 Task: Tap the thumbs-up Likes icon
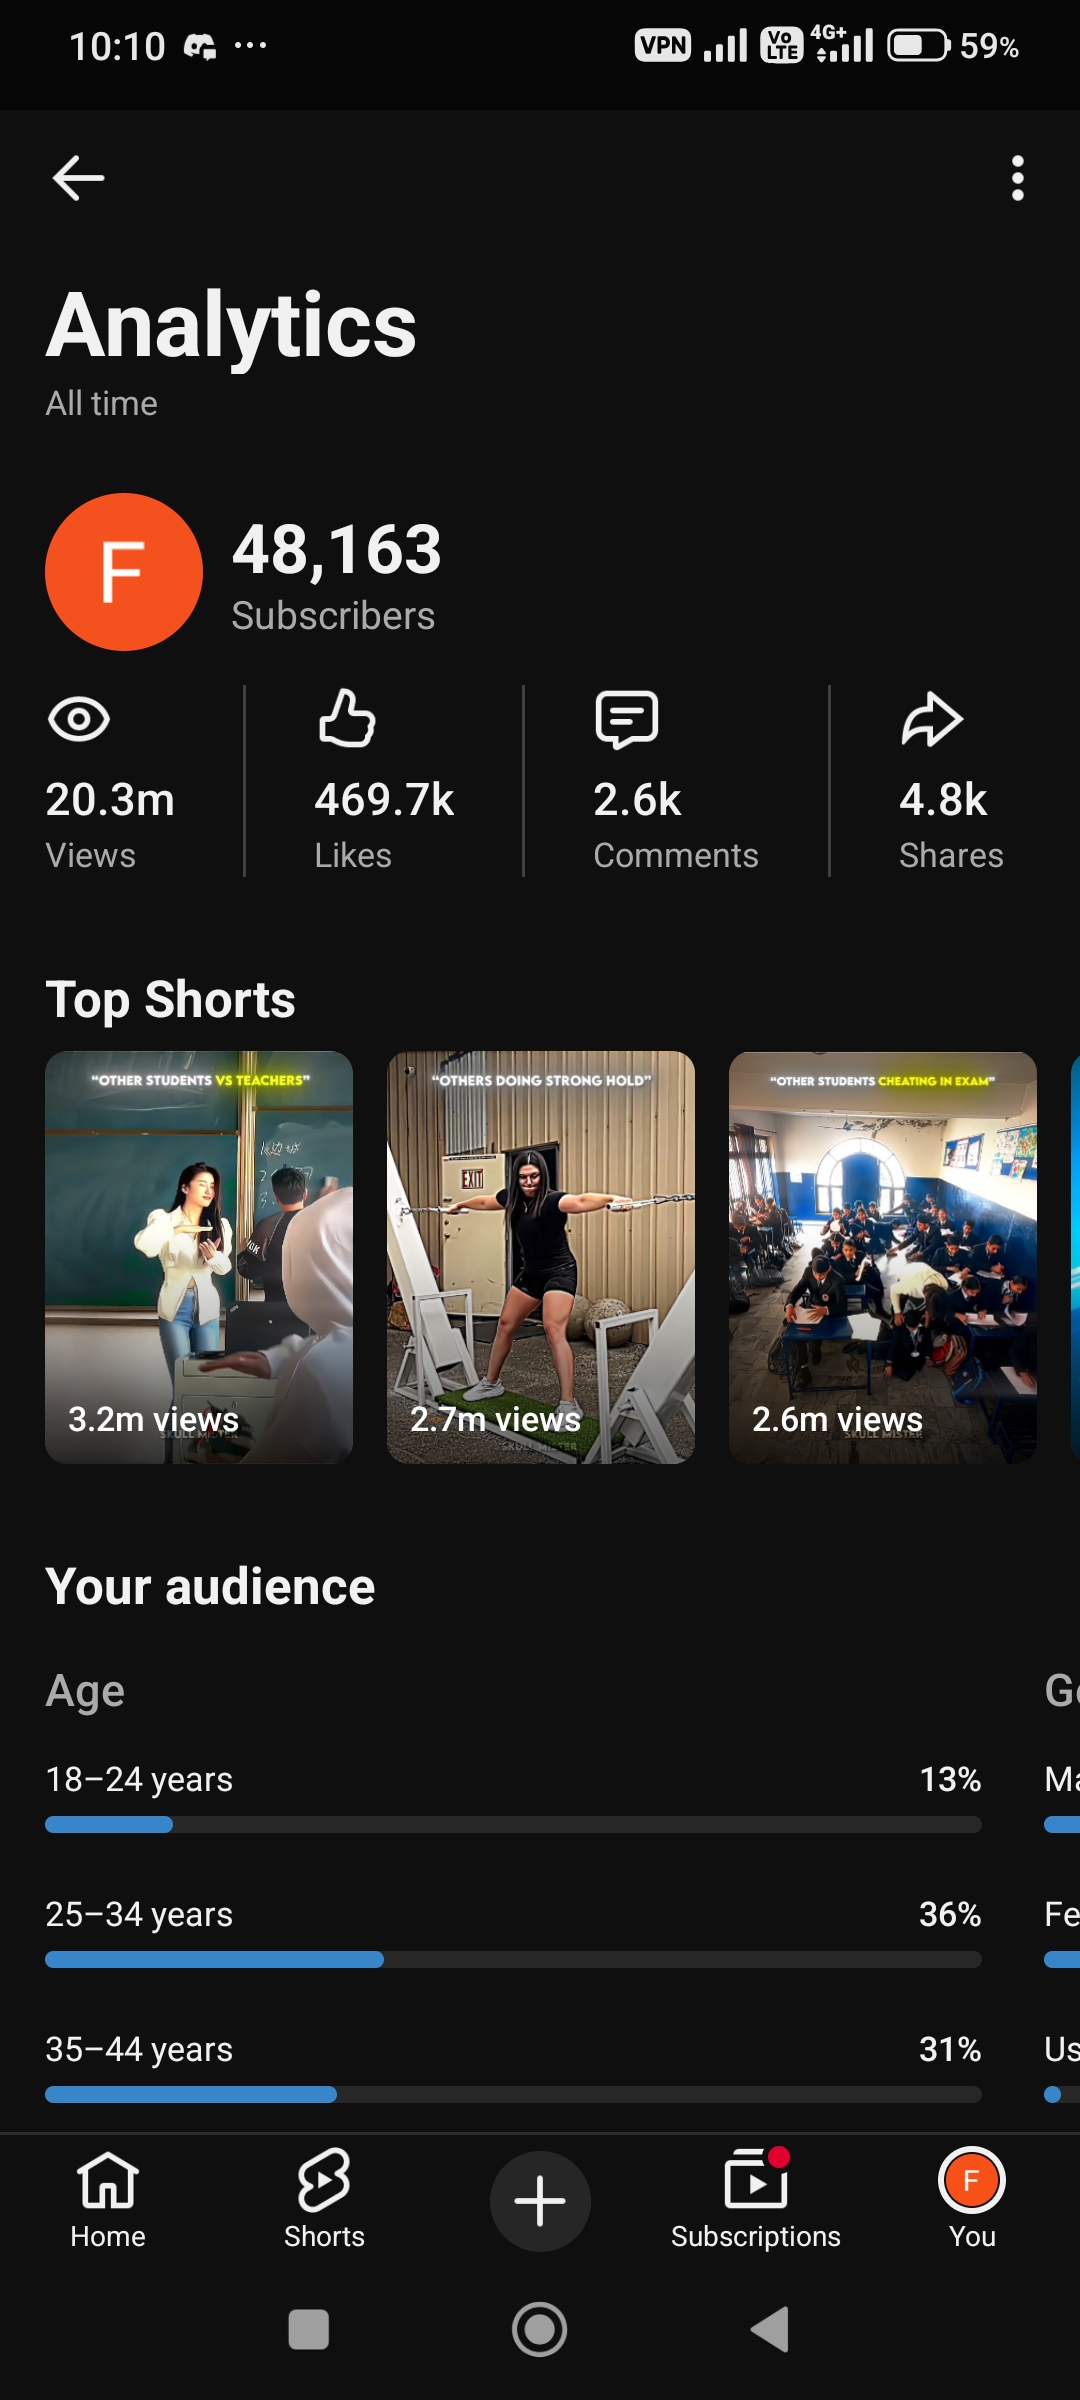coord(347,718)
